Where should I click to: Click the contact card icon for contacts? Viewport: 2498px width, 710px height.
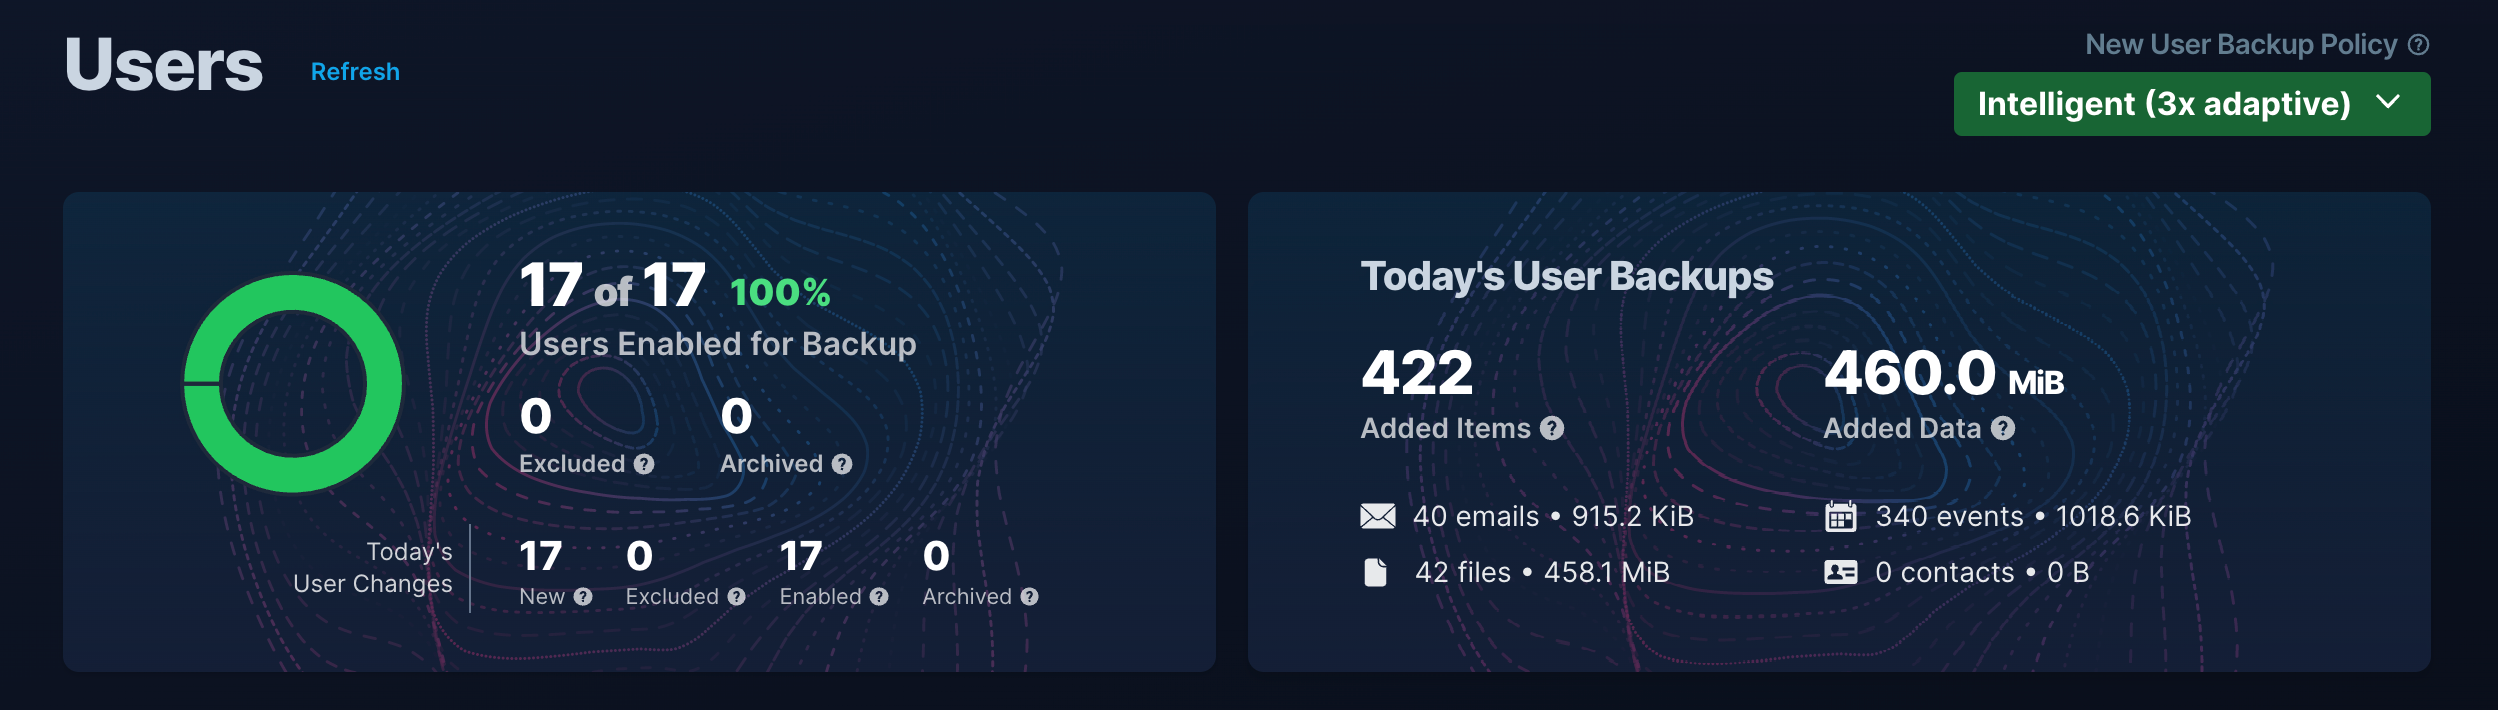1841,572
